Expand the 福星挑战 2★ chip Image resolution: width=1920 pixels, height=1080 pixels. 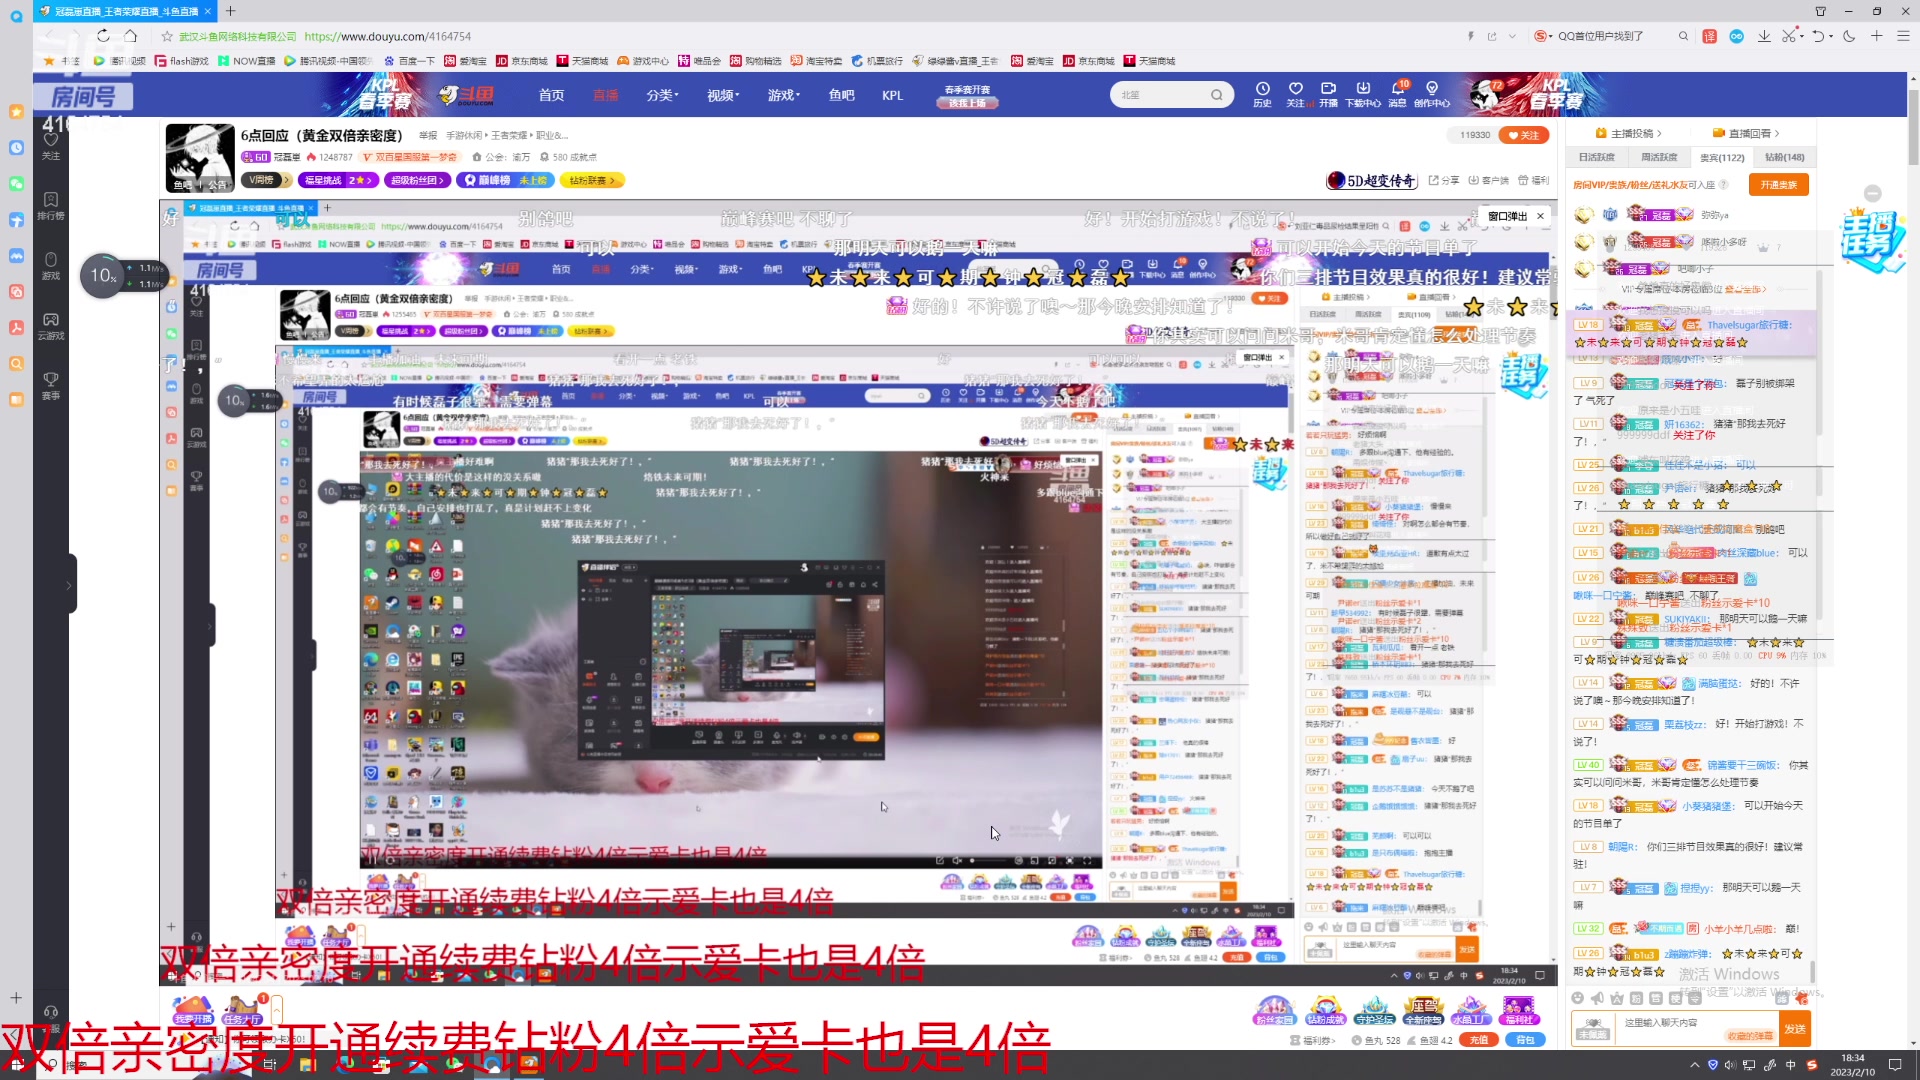[x=339, y=180]
